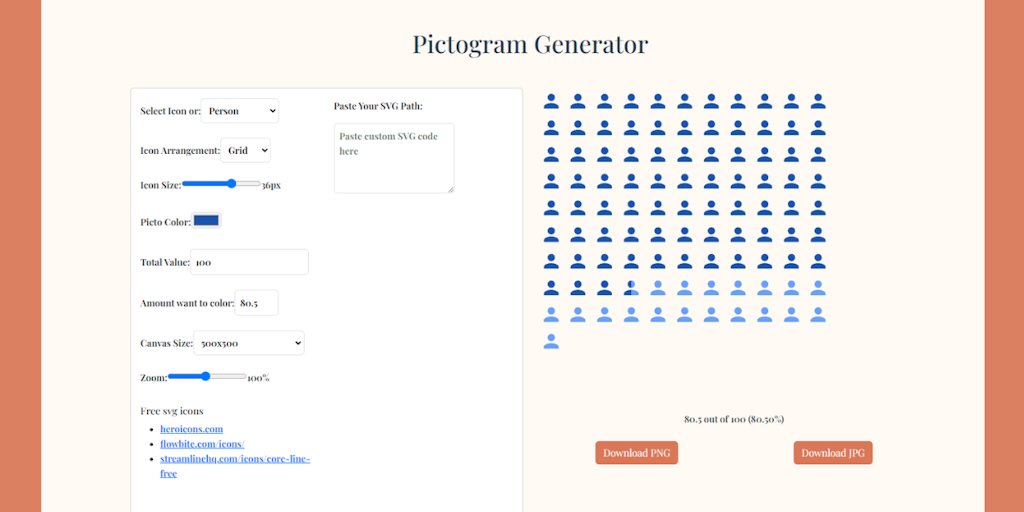
Task: Open the streamlinehq.com core-line-free link
Action: 234,459
